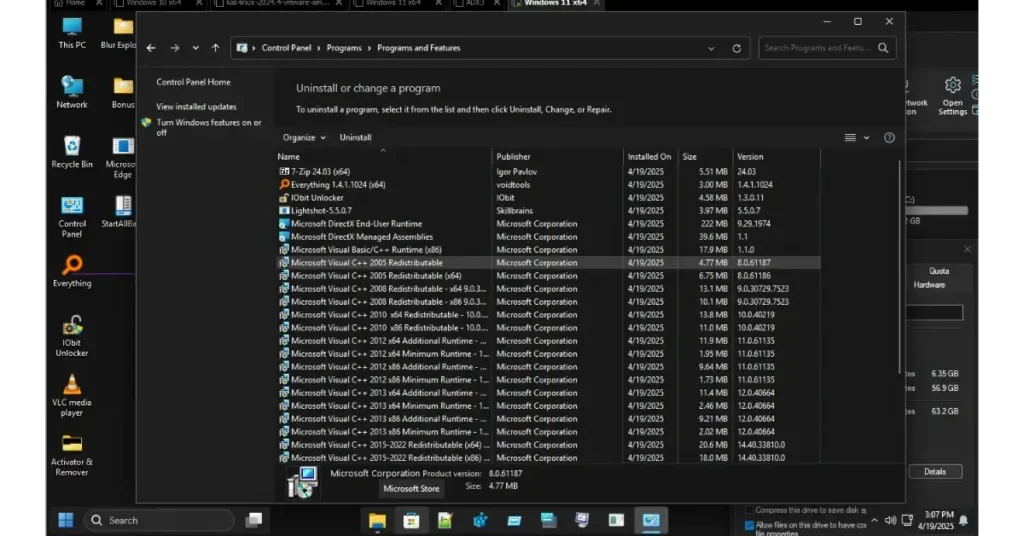
Task: Click the change view list icon
Action: (850, 138)
